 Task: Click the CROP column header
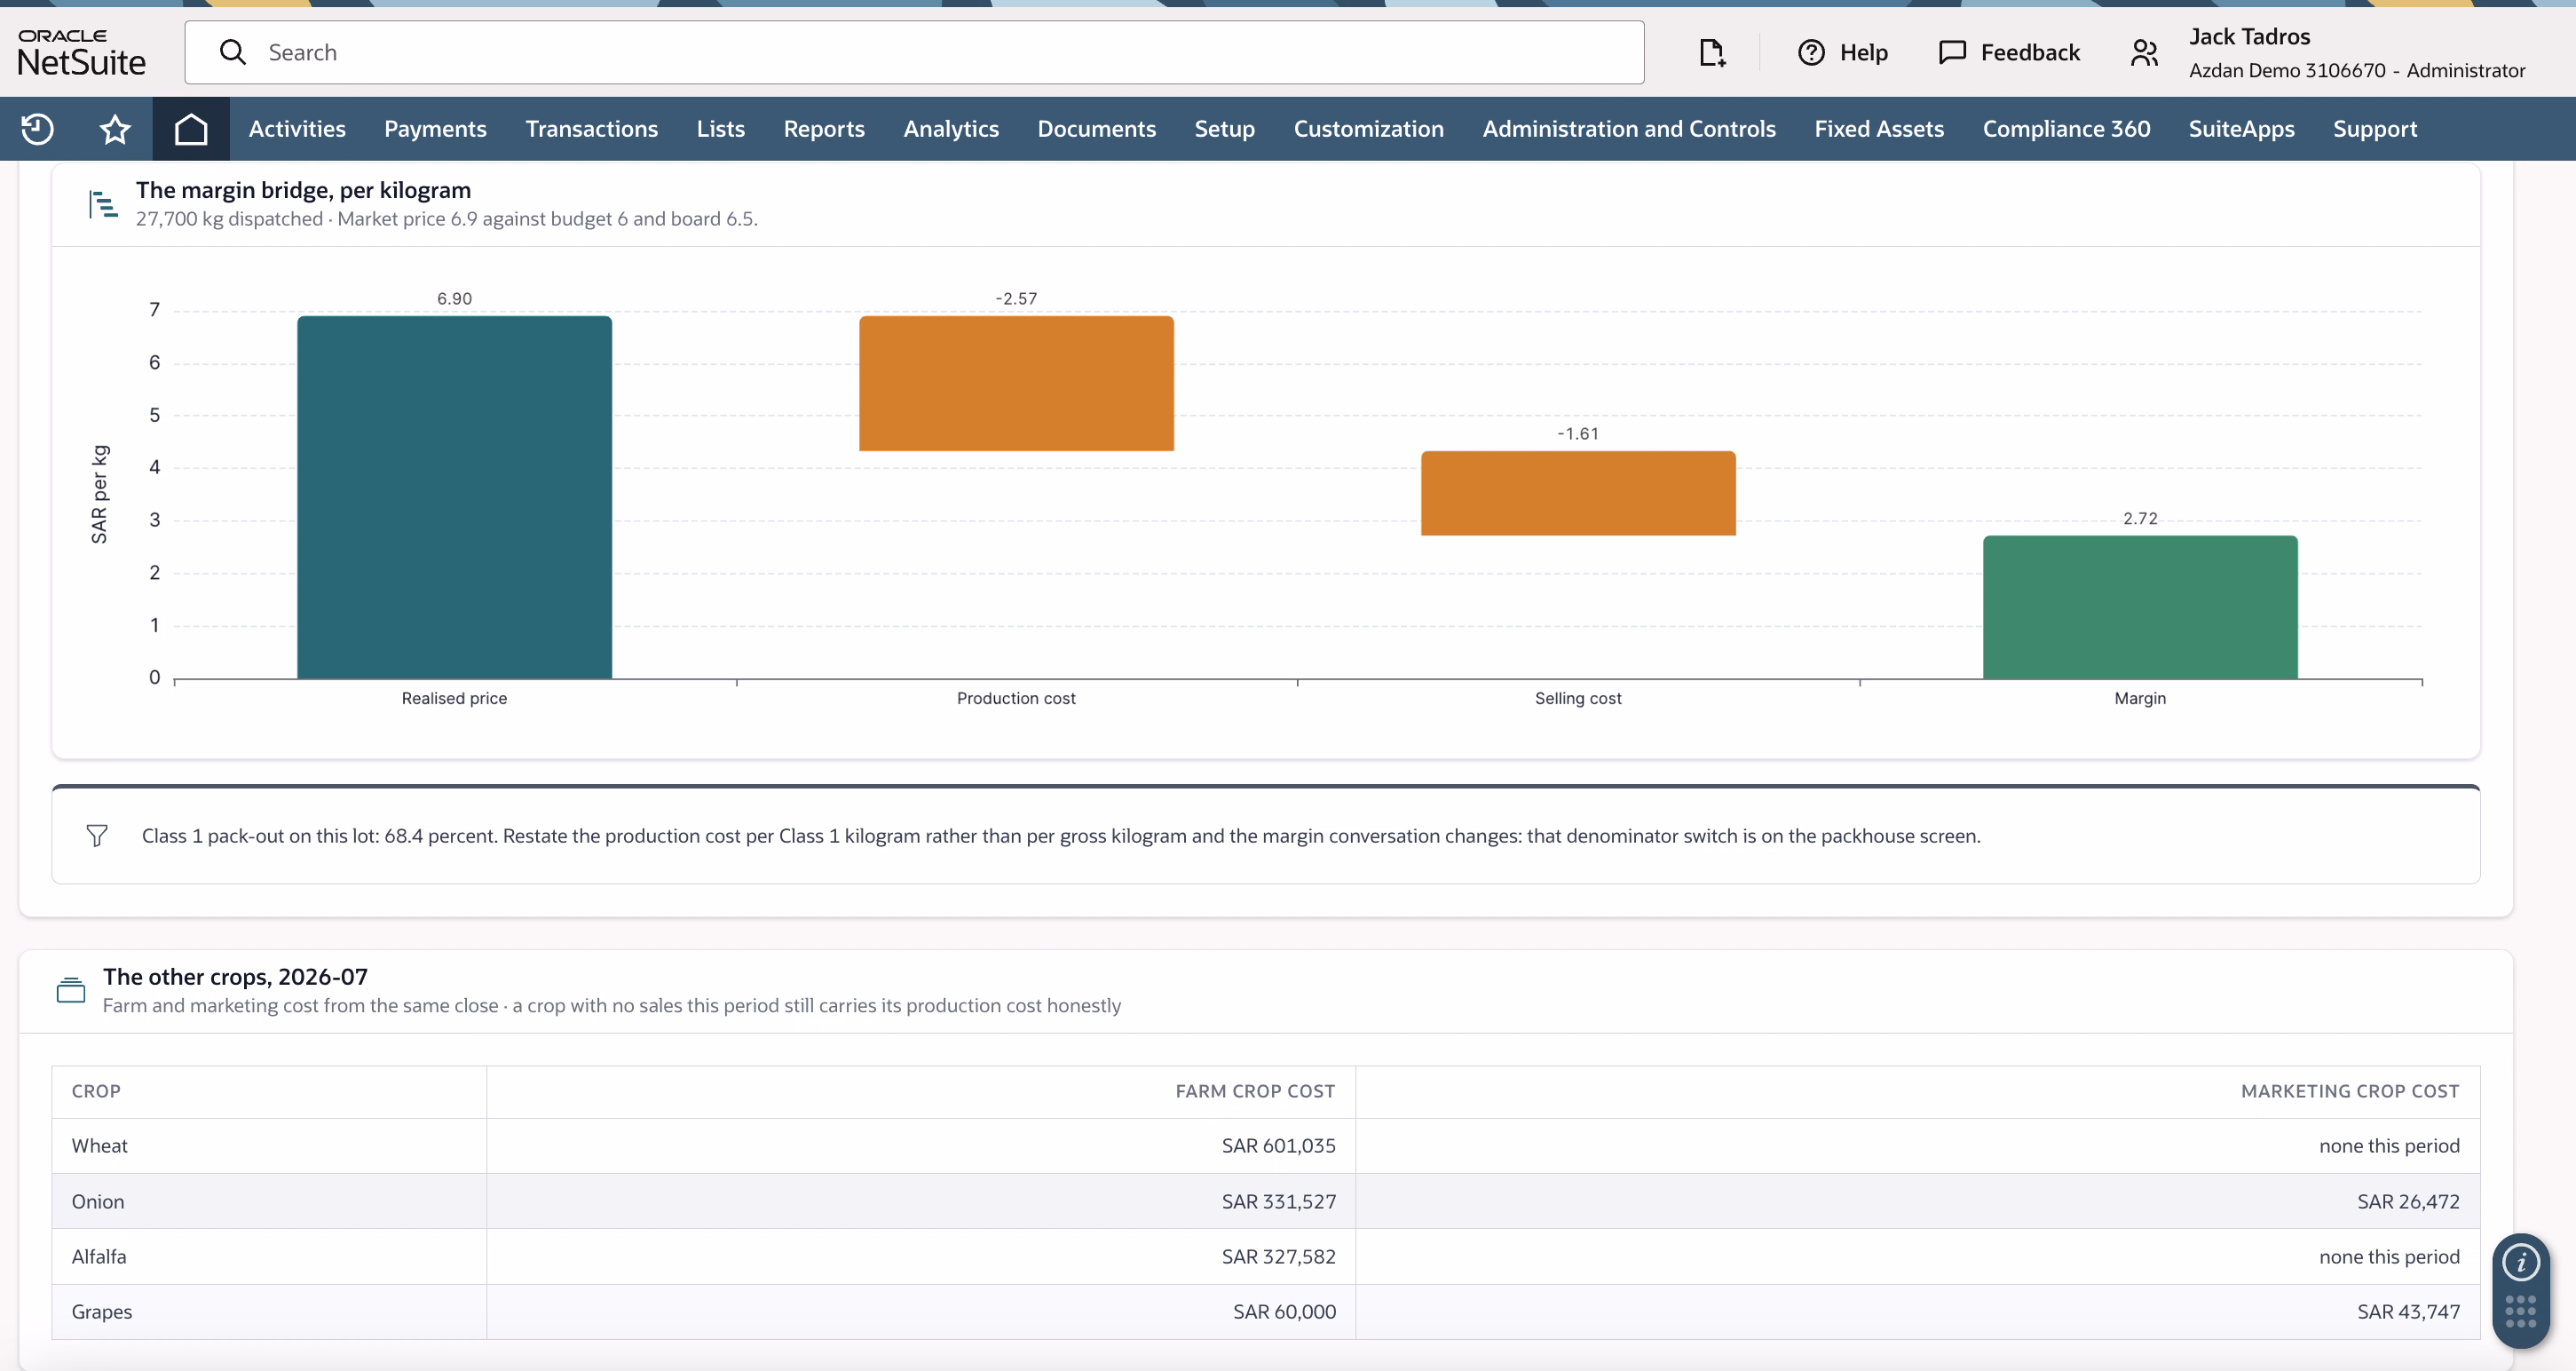96,1091
